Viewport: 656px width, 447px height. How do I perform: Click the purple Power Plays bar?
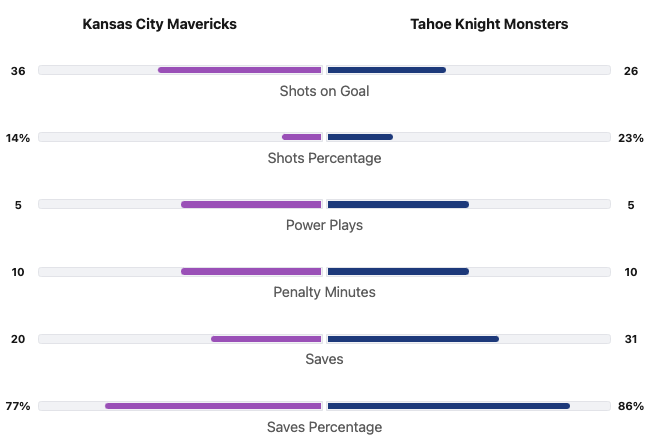coord(251,204)
